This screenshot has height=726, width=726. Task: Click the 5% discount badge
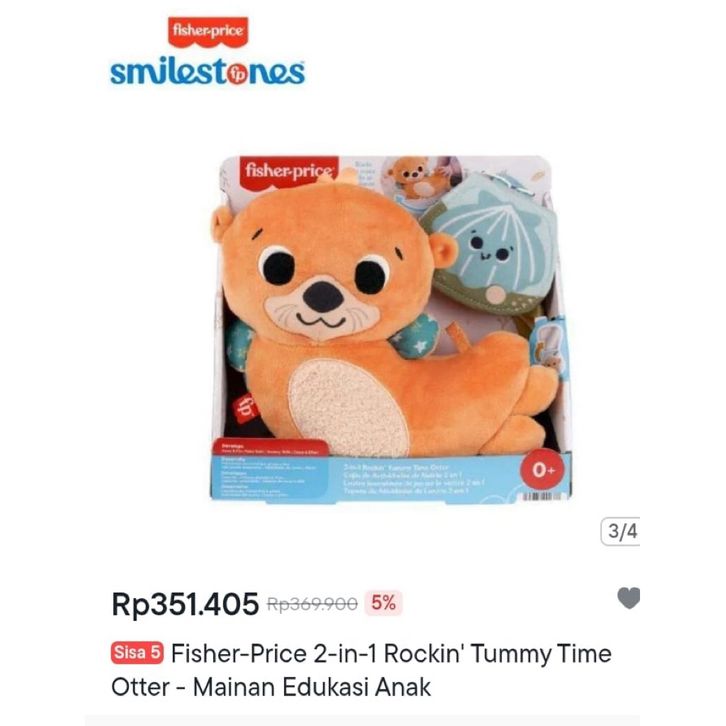(x=383, y=603)
